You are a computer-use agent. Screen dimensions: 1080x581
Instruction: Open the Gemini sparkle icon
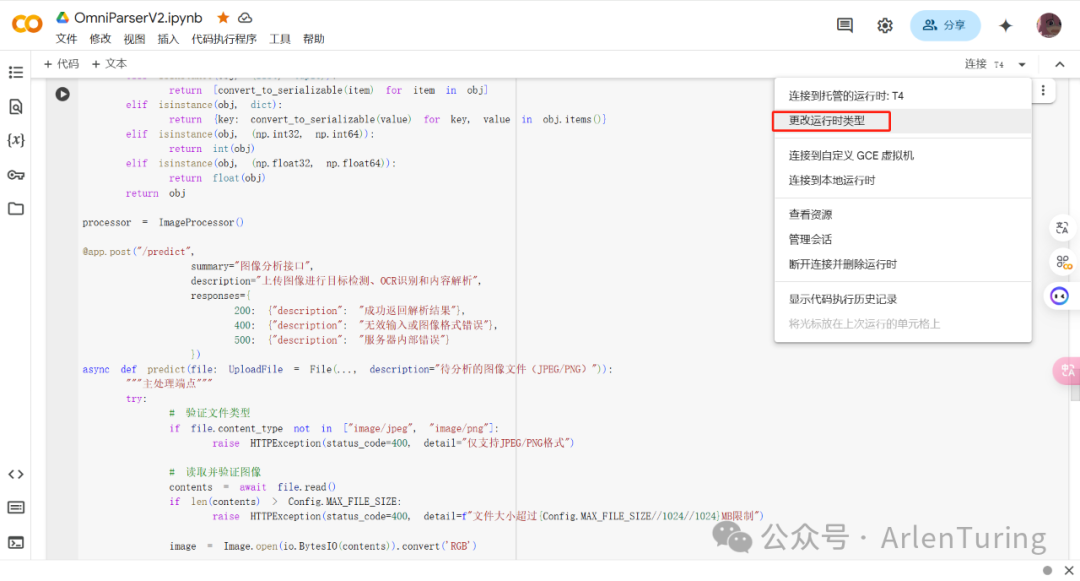pos(1006,25)
